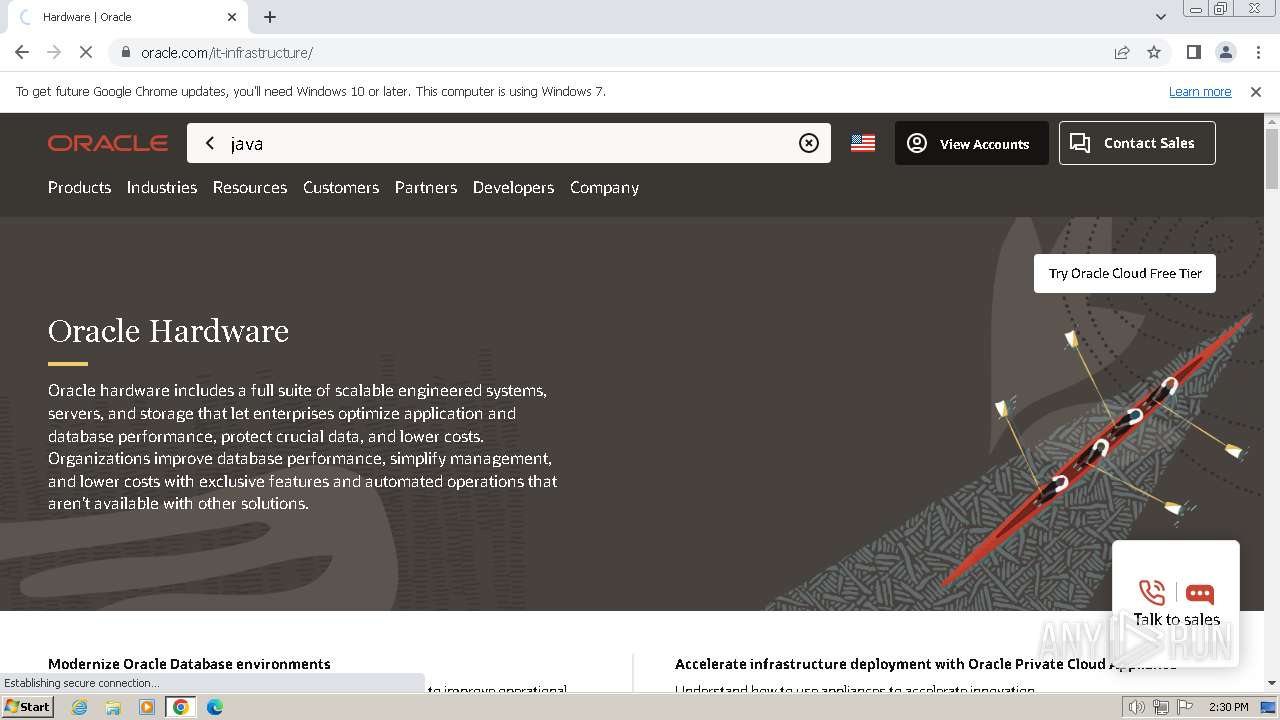Open the network icon in system tray
This screenshot has width=1280, height=720.
pyautogui.click(x=1161, y=707)
